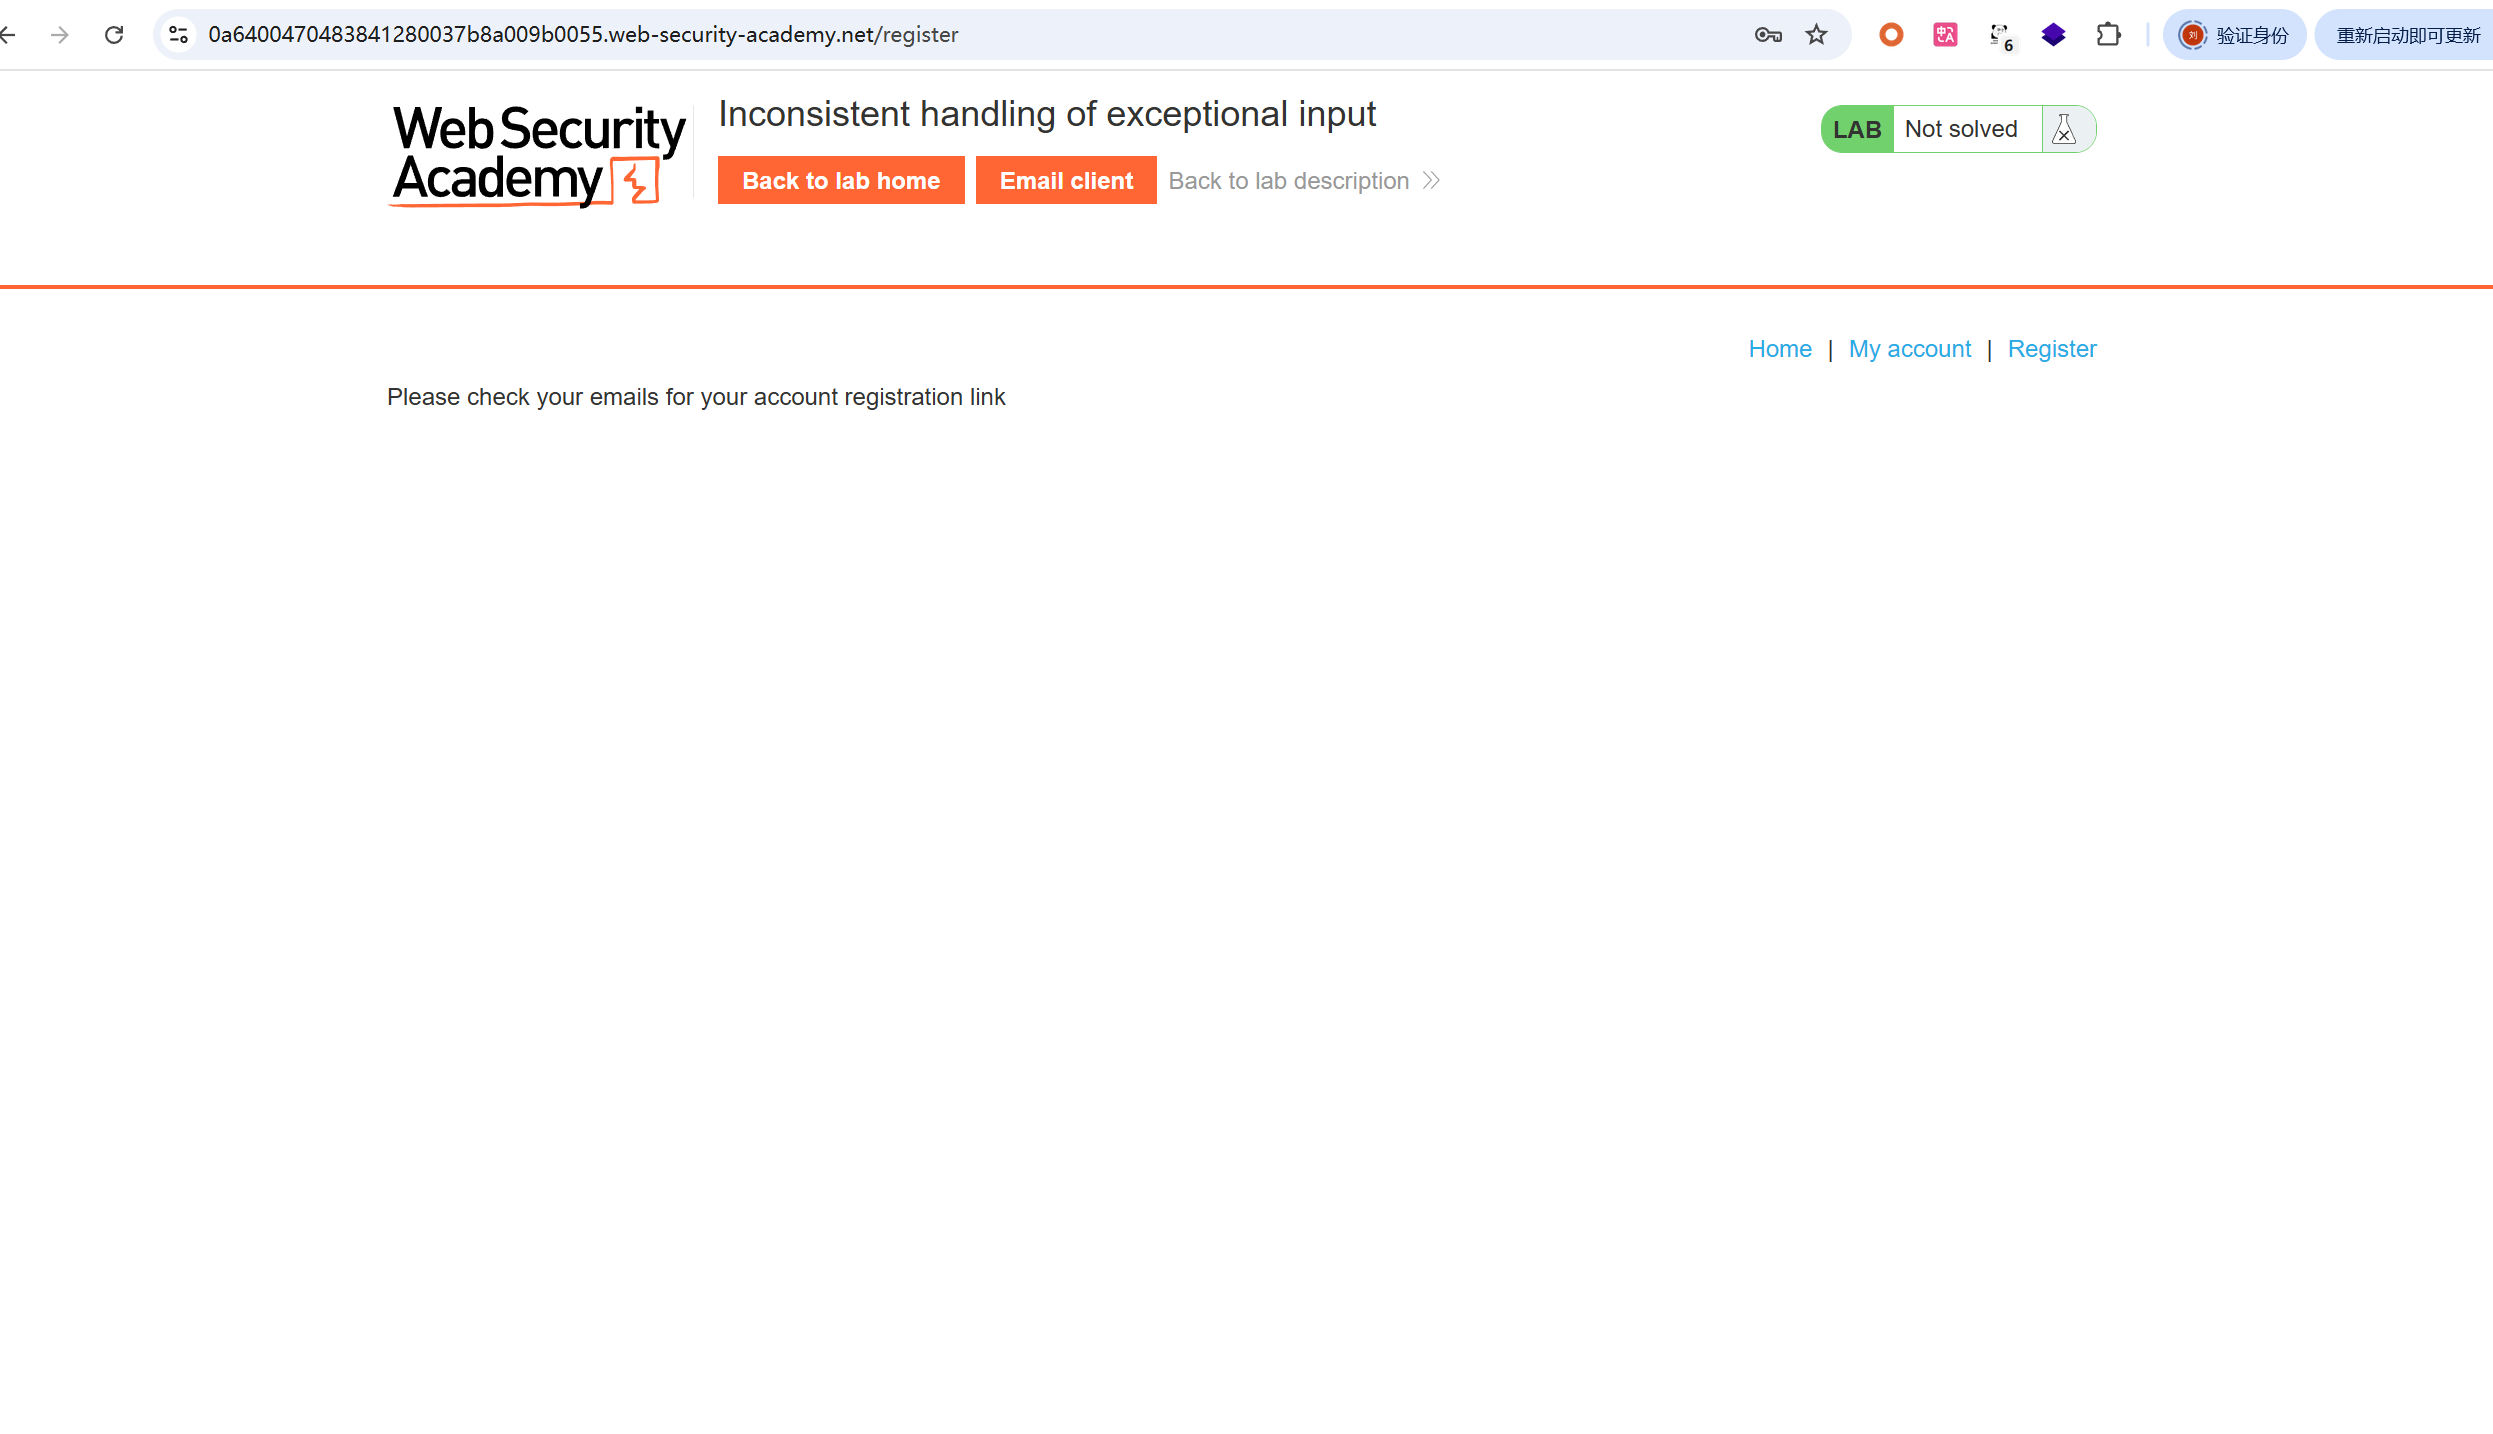Click the panda extension with badge 6
2493x1434 pixels.
[x=2000, y=36]
